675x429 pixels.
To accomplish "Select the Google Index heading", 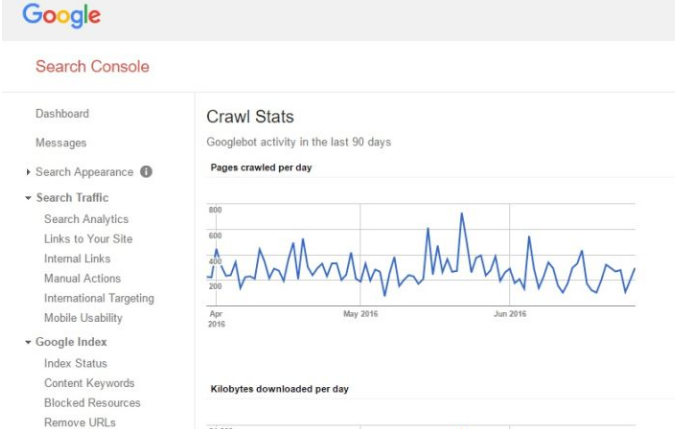I will click(71, 342).
